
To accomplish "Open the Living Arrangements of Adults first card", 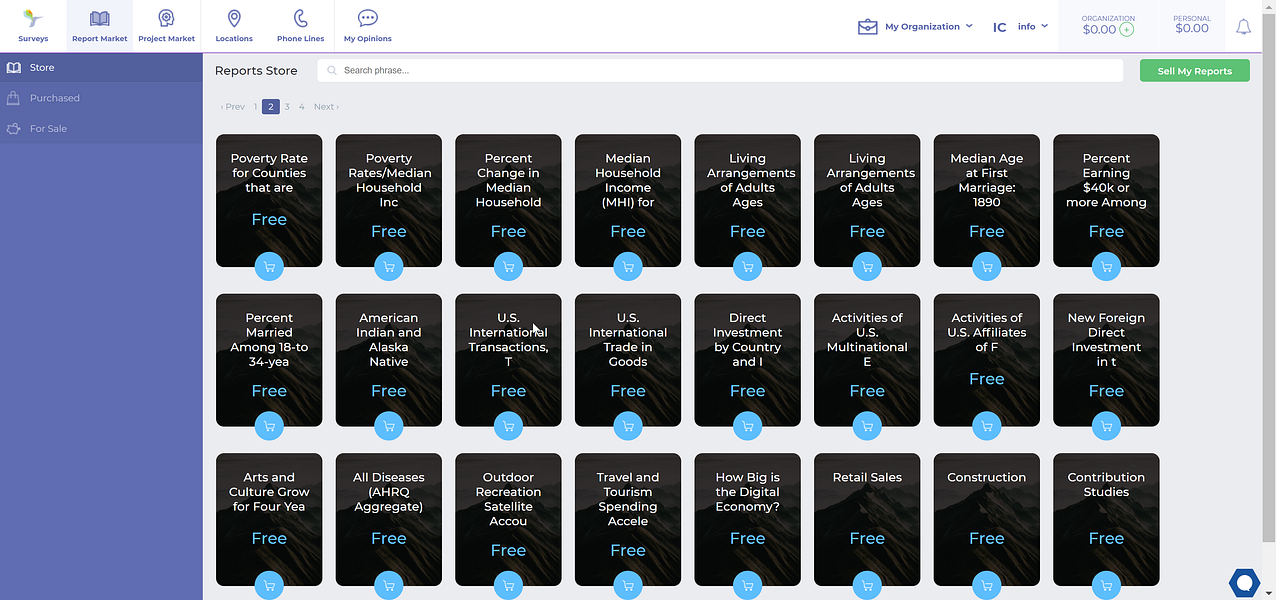I will coord(747,201).
